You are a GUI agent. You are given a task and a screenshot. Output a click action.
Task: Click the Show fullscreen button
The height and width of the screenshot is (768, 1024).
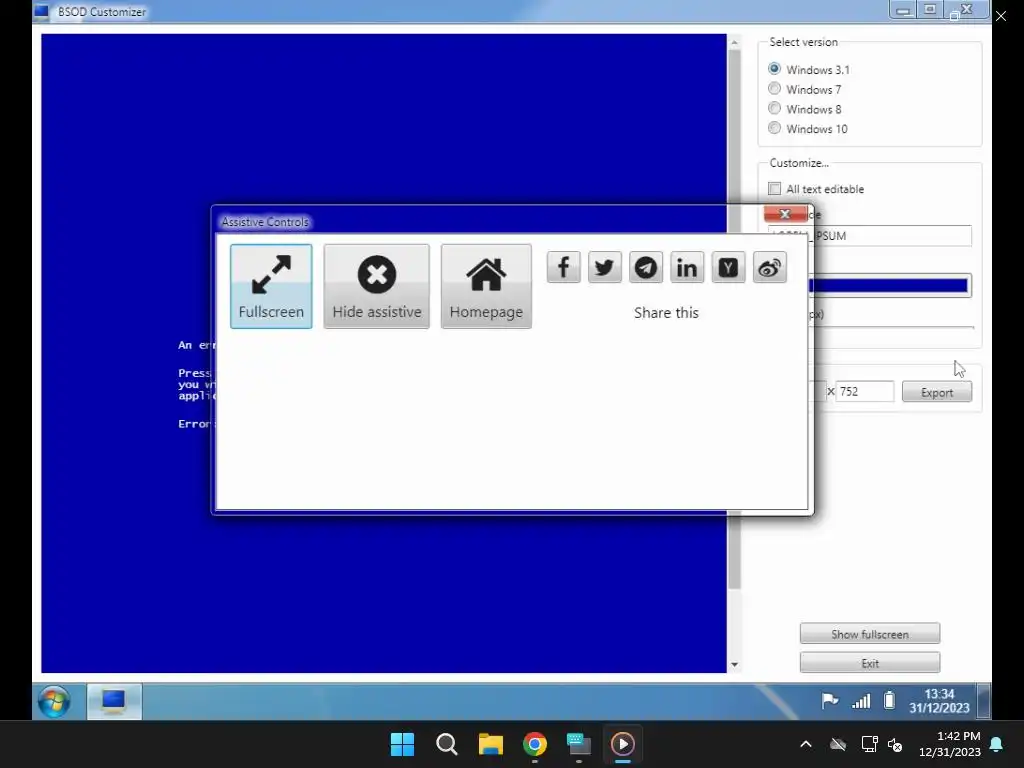870,633
